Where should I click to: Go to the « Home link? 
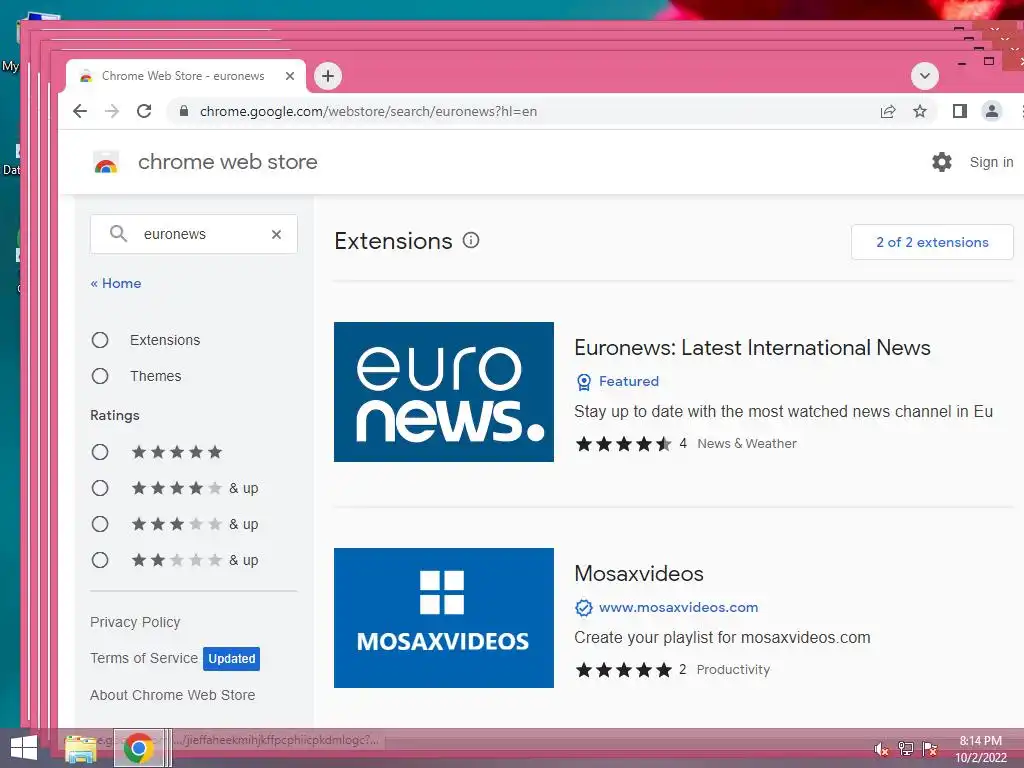coord(116,283)
